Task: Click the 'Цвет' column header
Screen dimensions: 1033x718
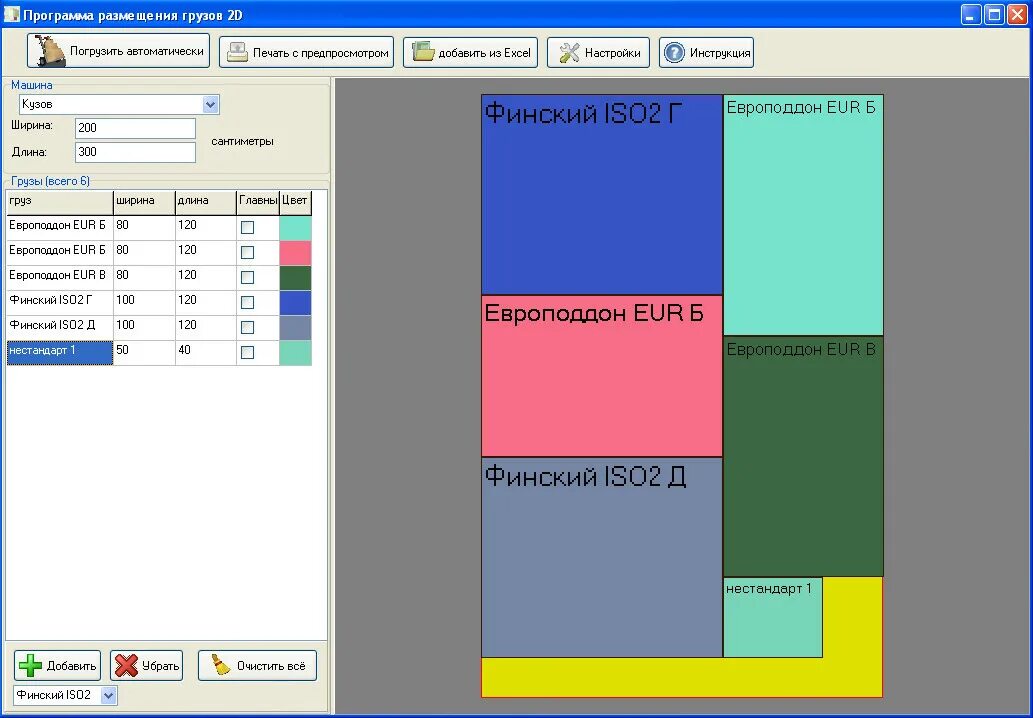Action: [x=295, y=202]
